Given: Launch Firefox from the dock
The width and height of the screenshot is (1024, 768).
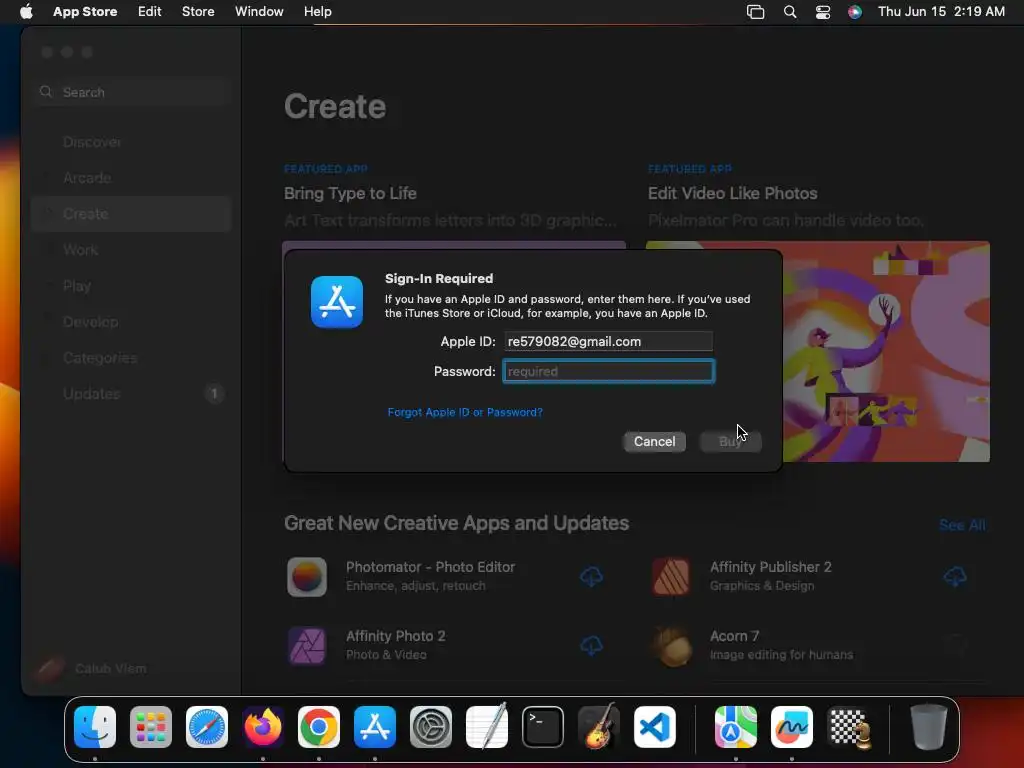Looking at the screenshot, I should [263, 727].
